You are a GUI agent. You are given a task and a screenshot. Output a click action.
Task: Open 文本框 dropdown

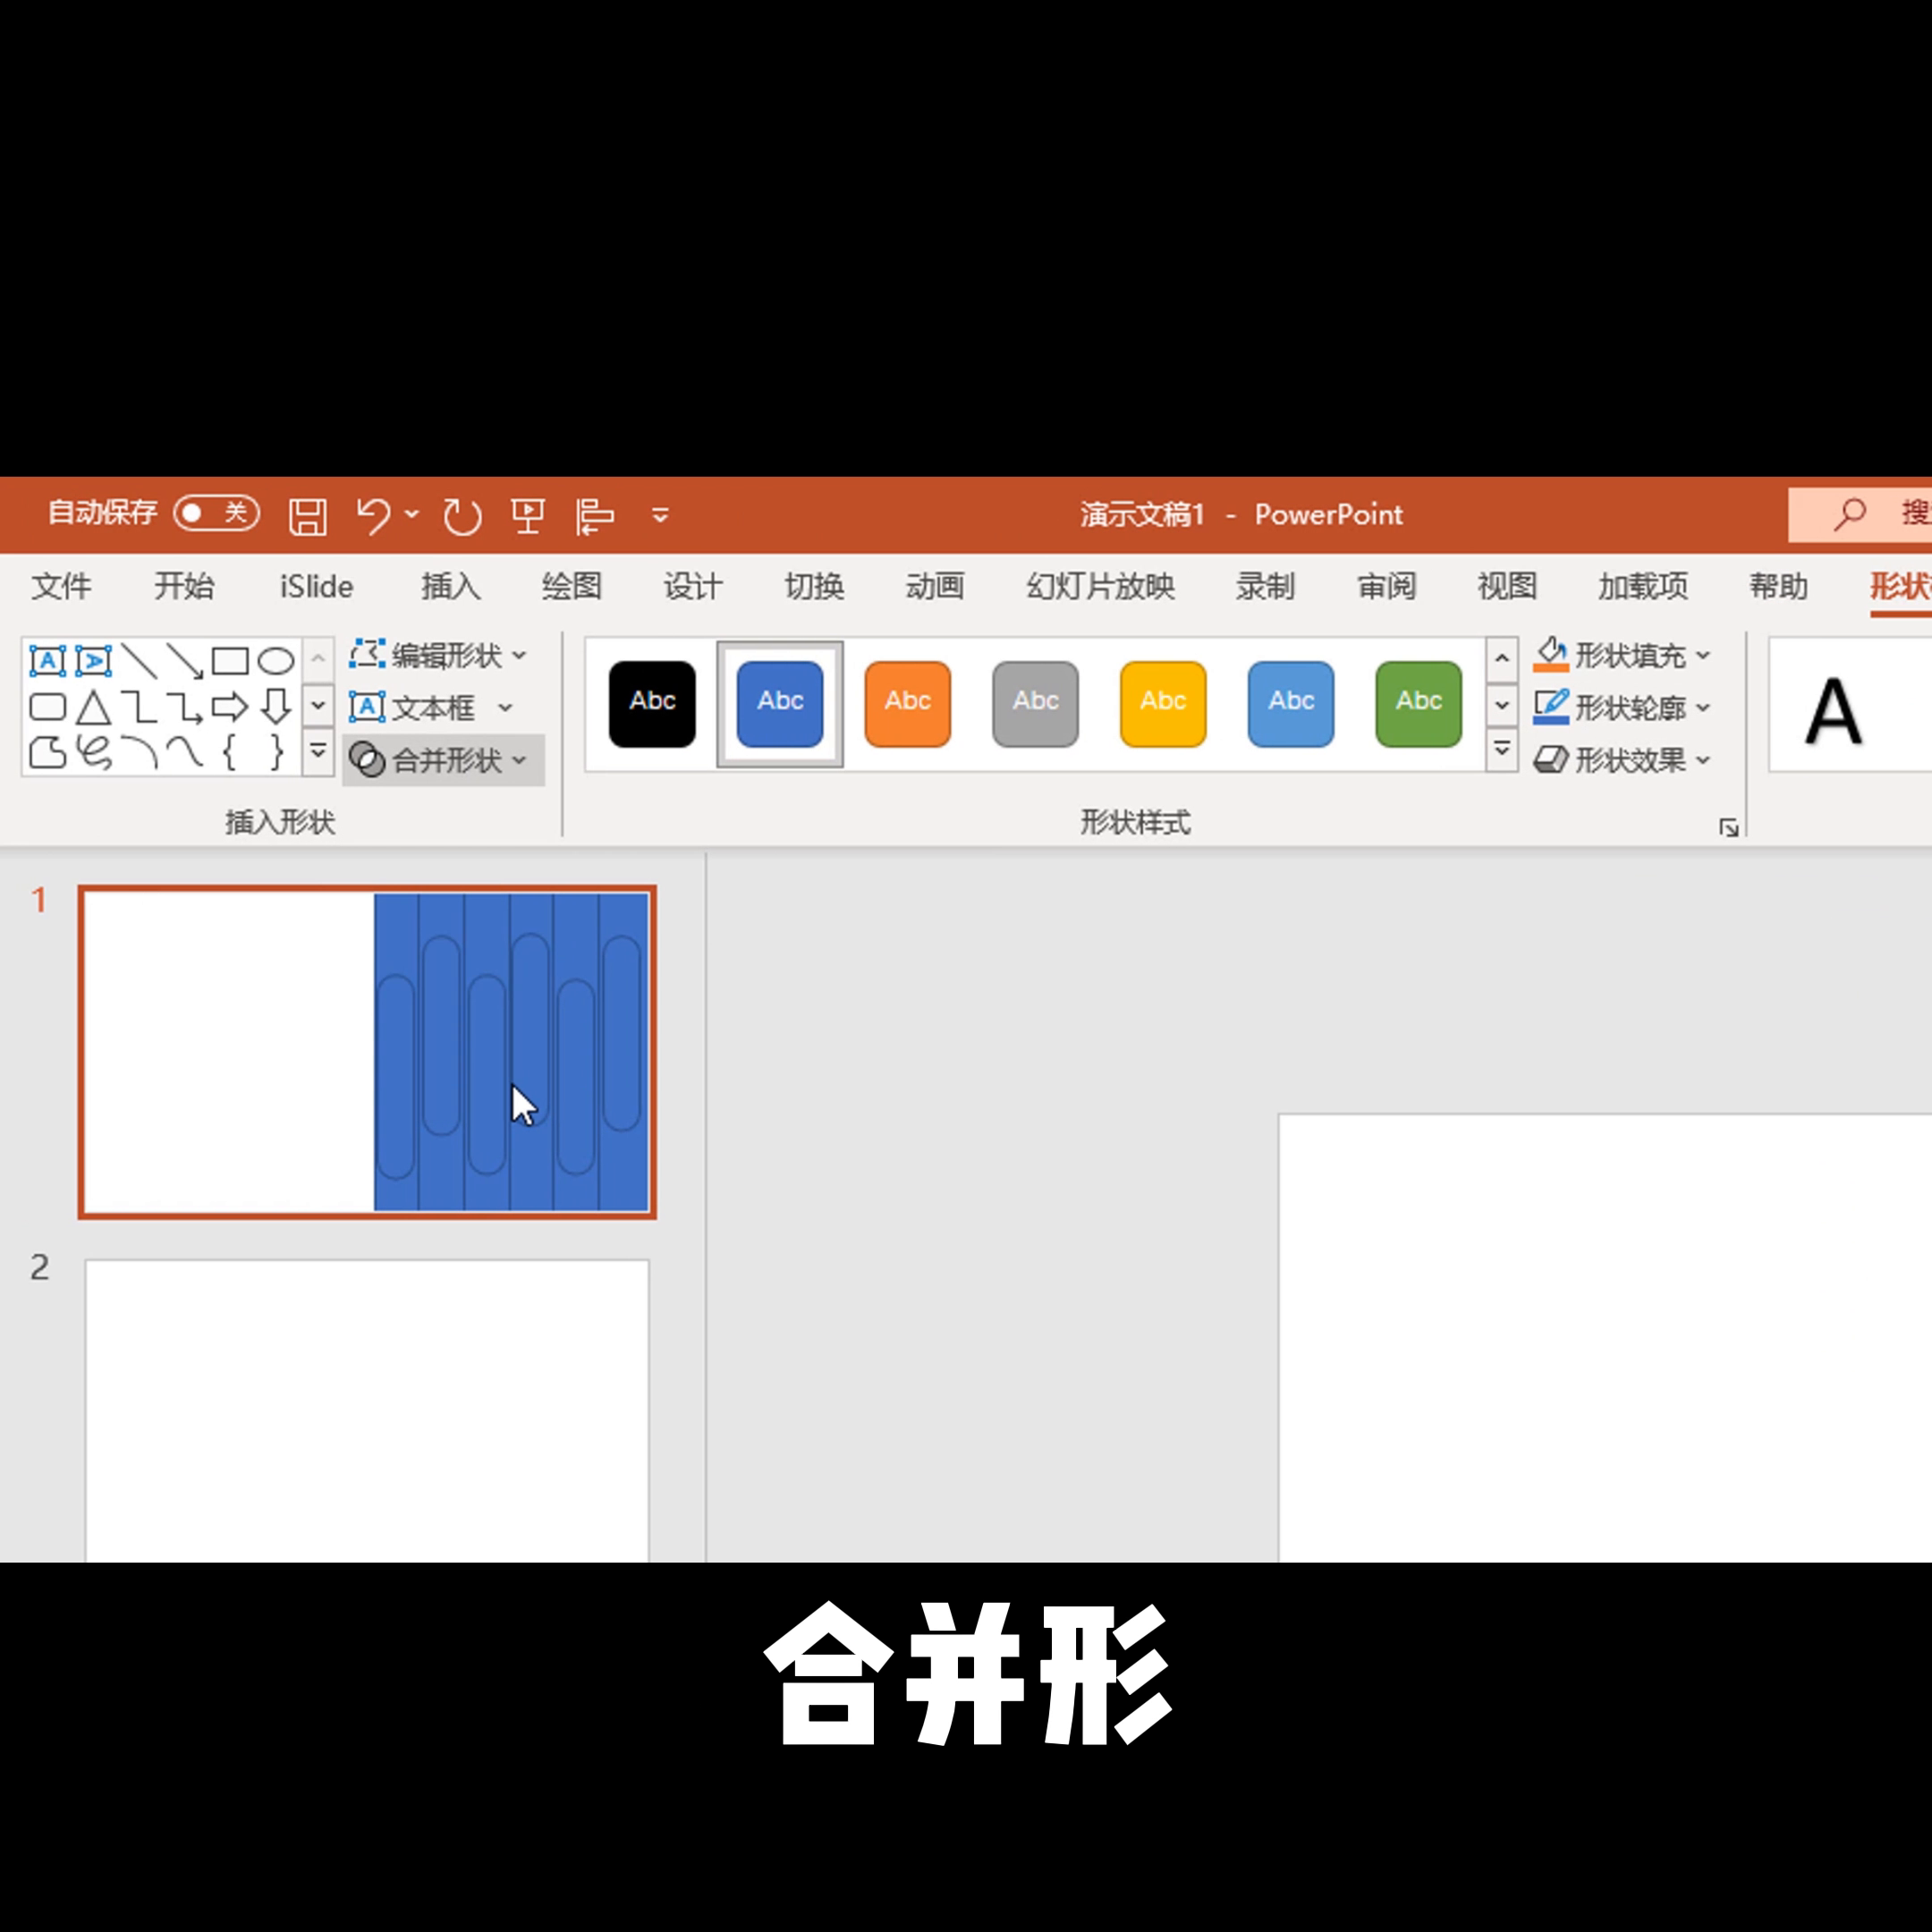[x=431, y=708]
